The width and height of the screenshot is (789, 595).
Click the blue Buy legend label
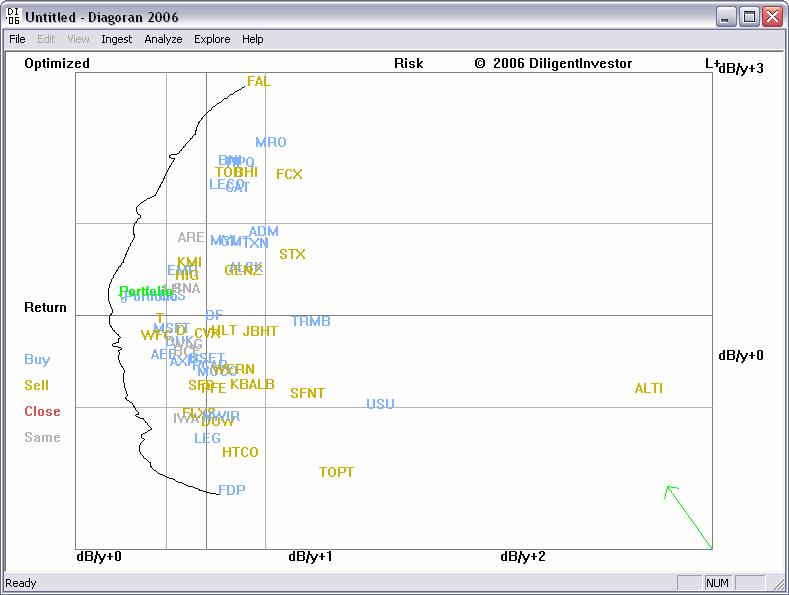coord(37,360)
